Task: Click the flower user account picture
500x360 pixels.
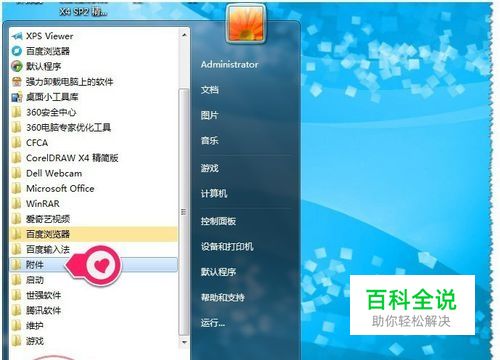Action: (246, 23)
